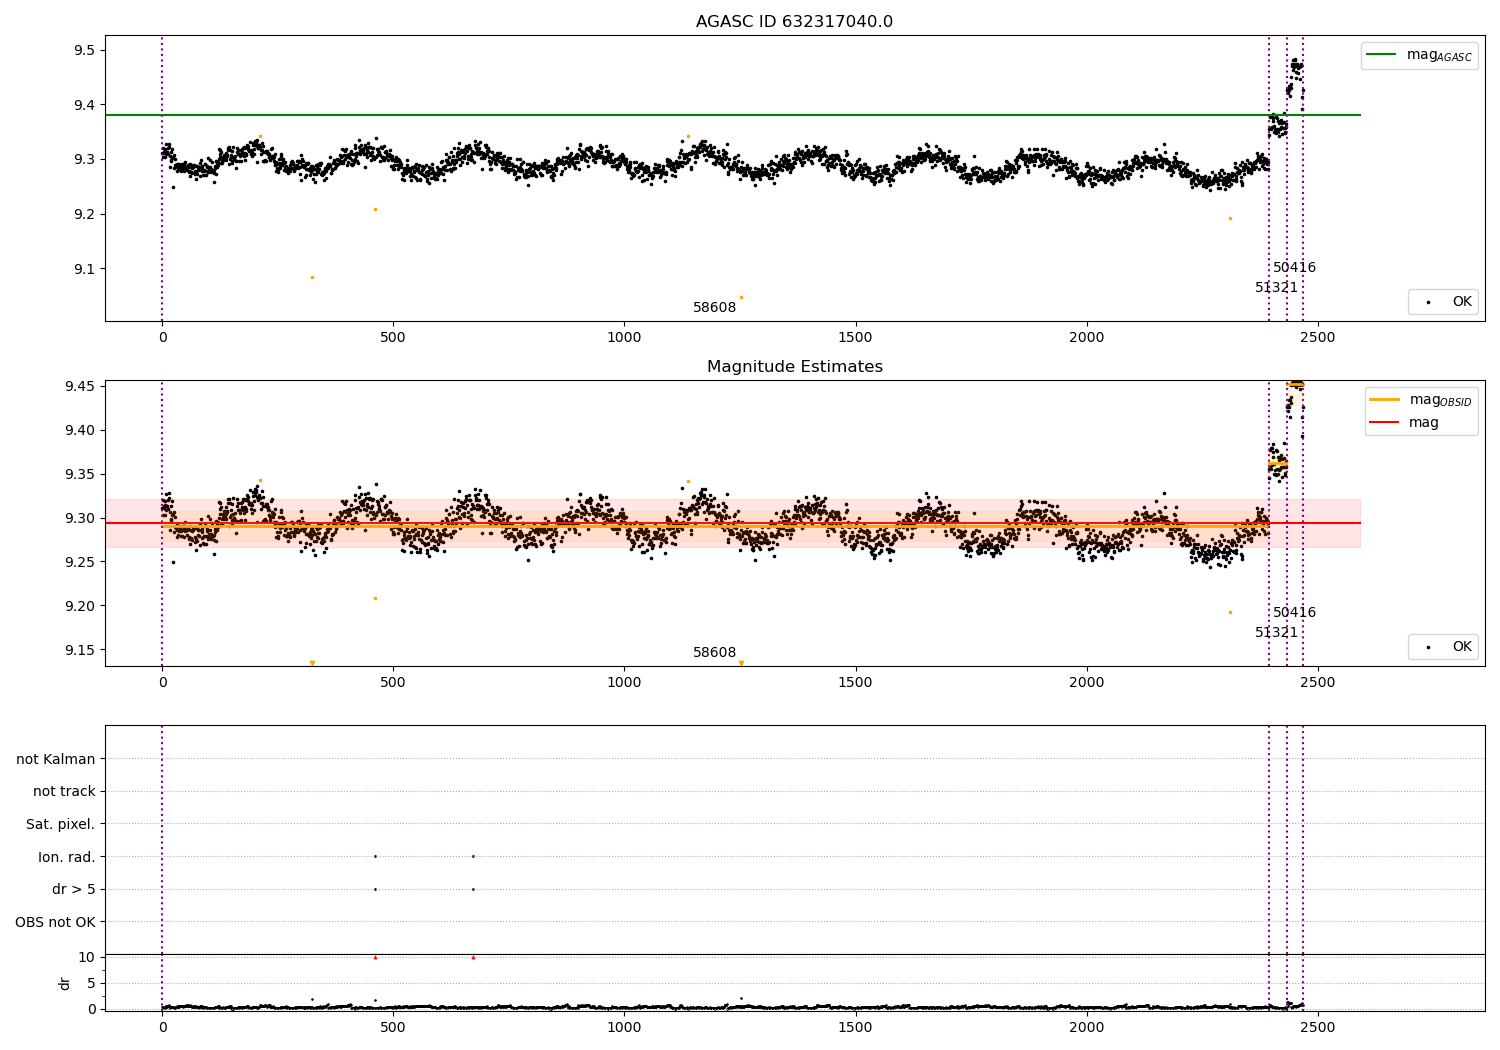
Task: Click the 9.1 tick label in AGASC ID plot
Action: tap(84, 269)
